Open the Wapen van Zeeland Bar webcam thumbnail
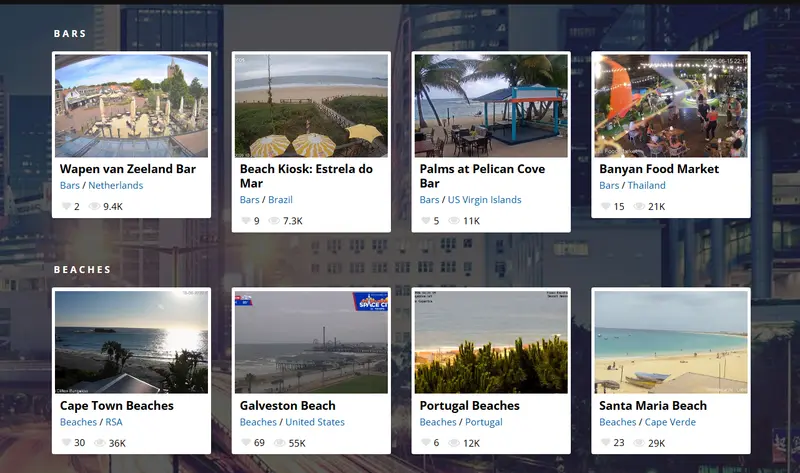This screenshot has width=800, height=473. 131,106
